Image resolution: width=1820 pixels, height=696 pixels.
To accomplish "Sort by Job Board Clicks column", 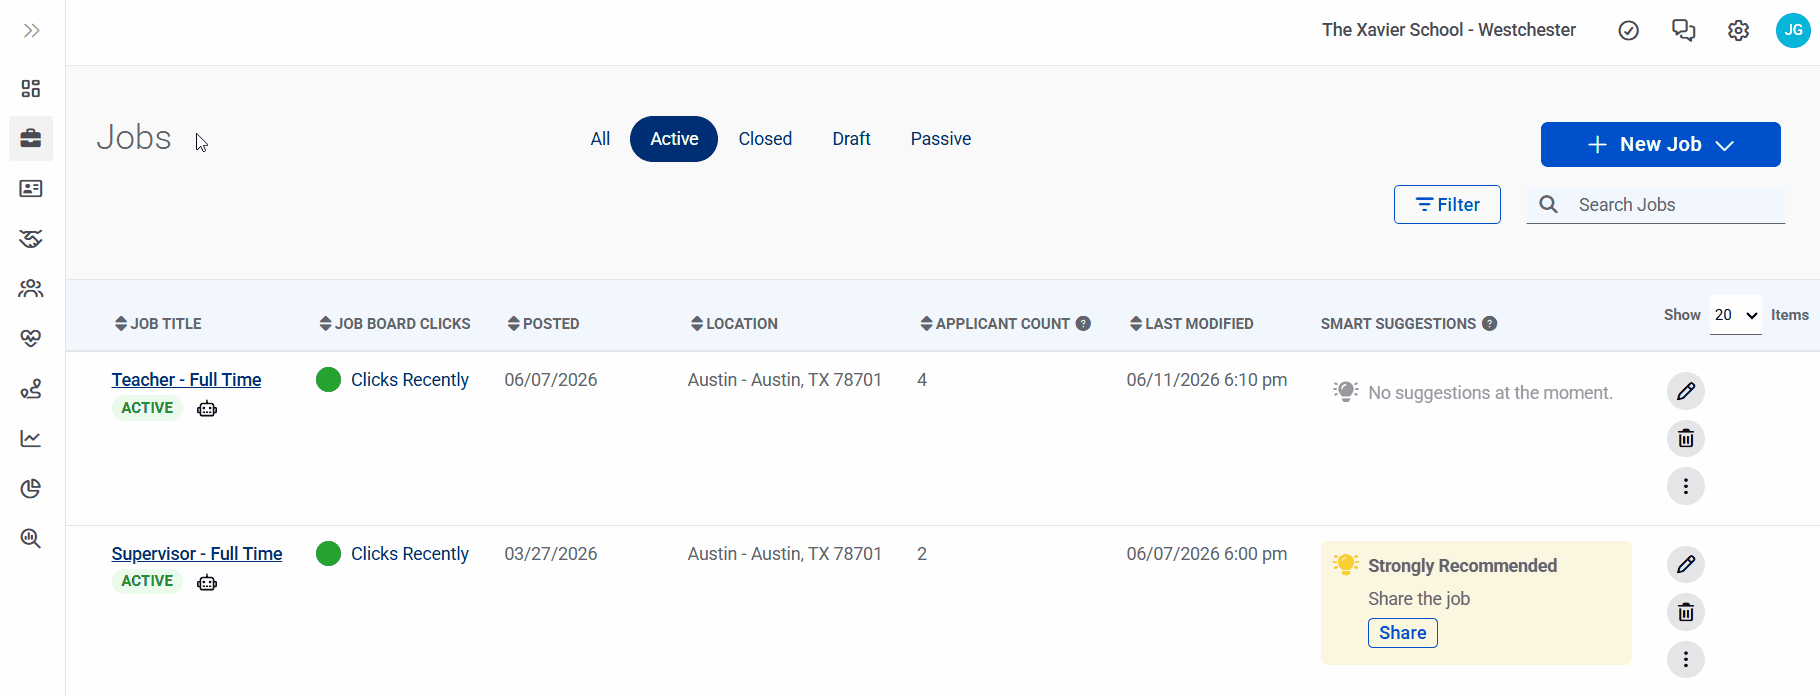I will pos(394,324).
